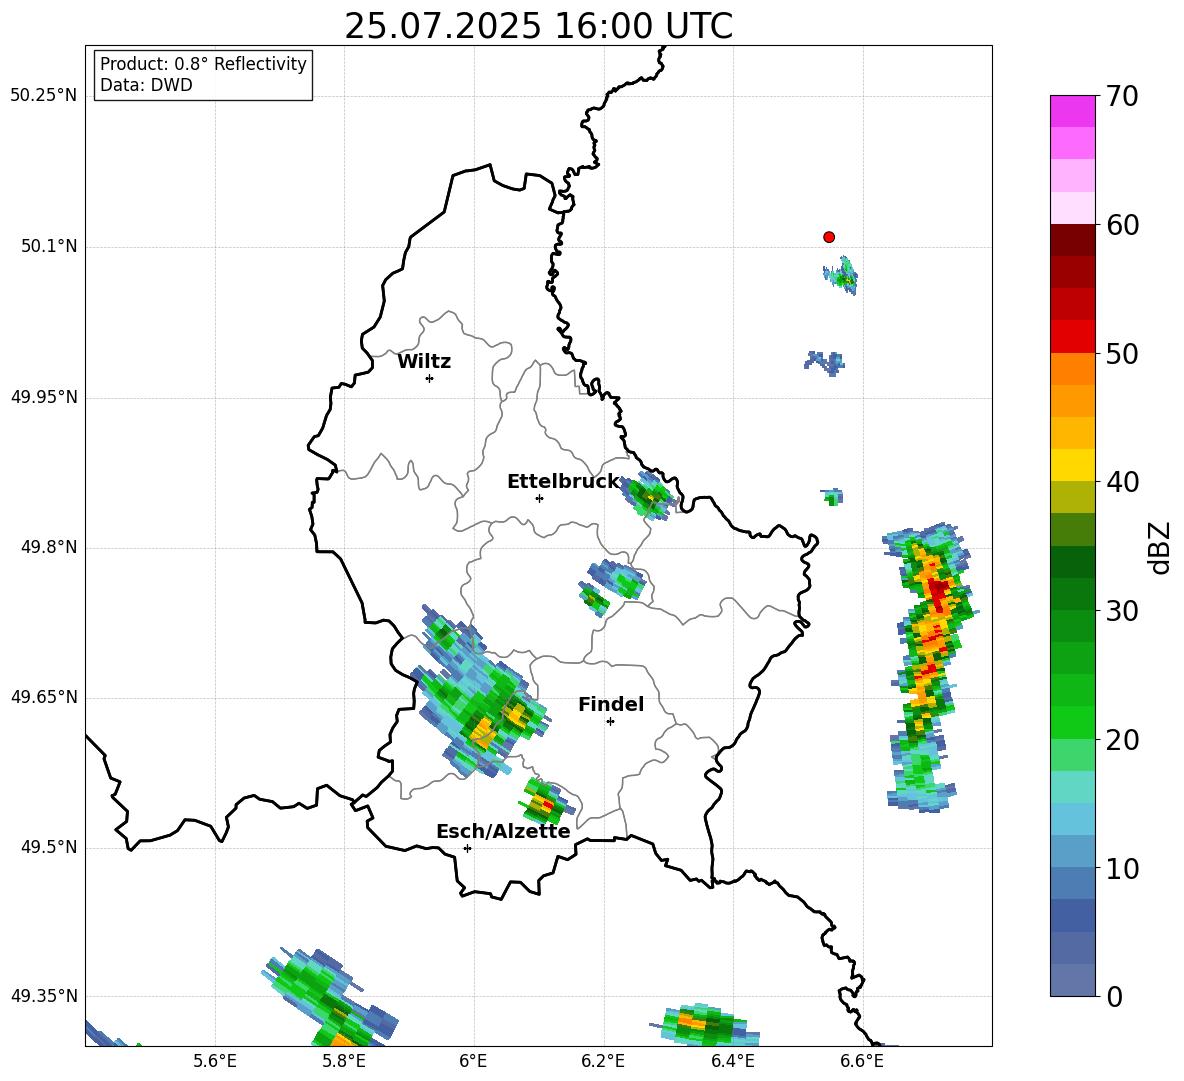The width and height of the screenshot is (1184, 1081).
Task: Click the radar echo along the bottom near 6.4°E
Action: coord(704,1025)
